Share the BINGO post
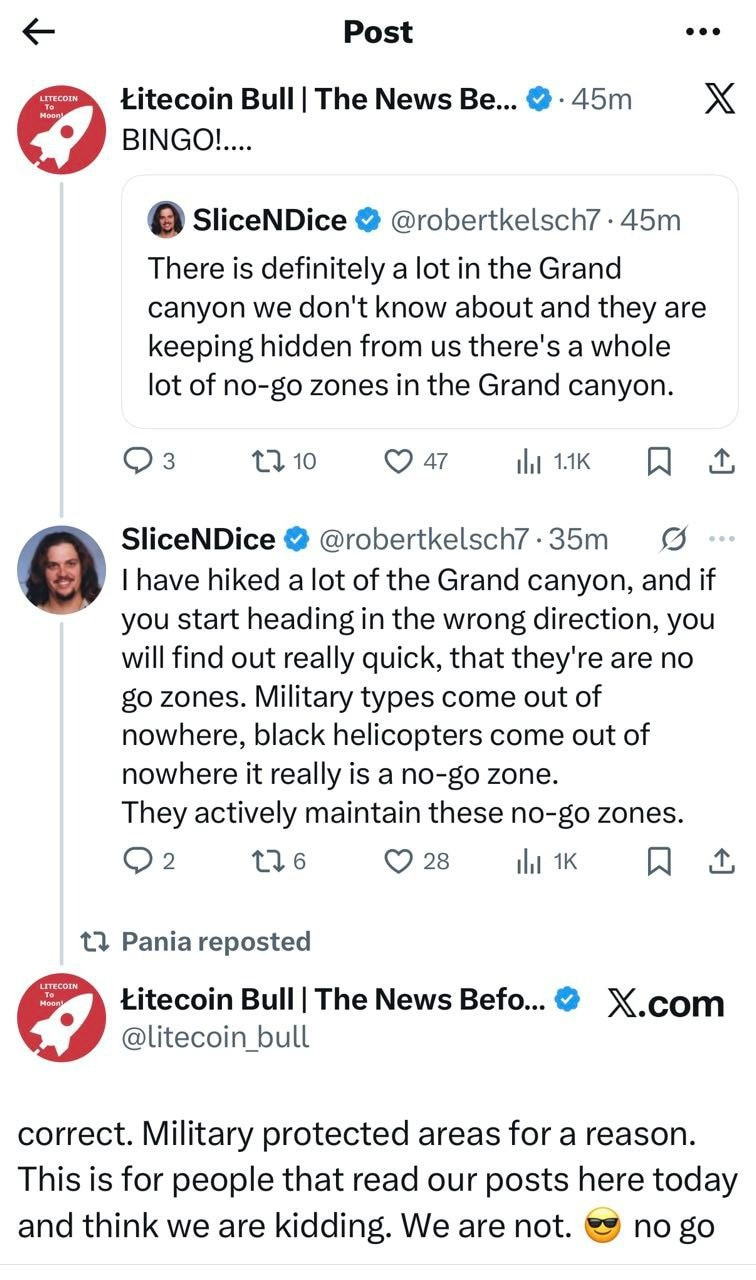 (721, 461)
